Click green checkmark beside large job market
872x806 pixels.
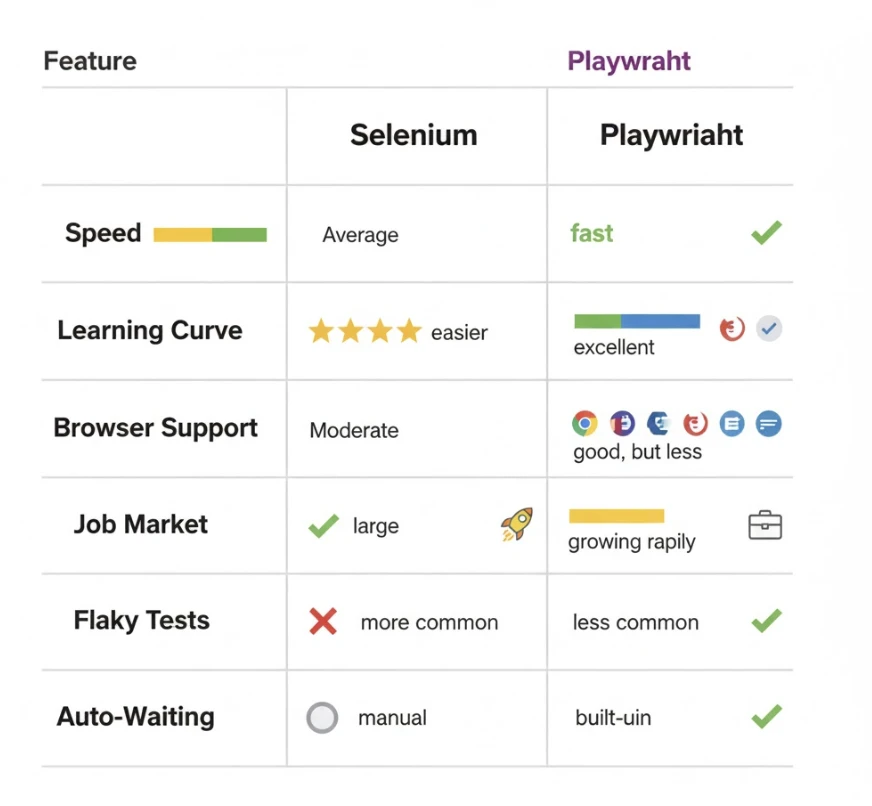(x=323, y=526)
